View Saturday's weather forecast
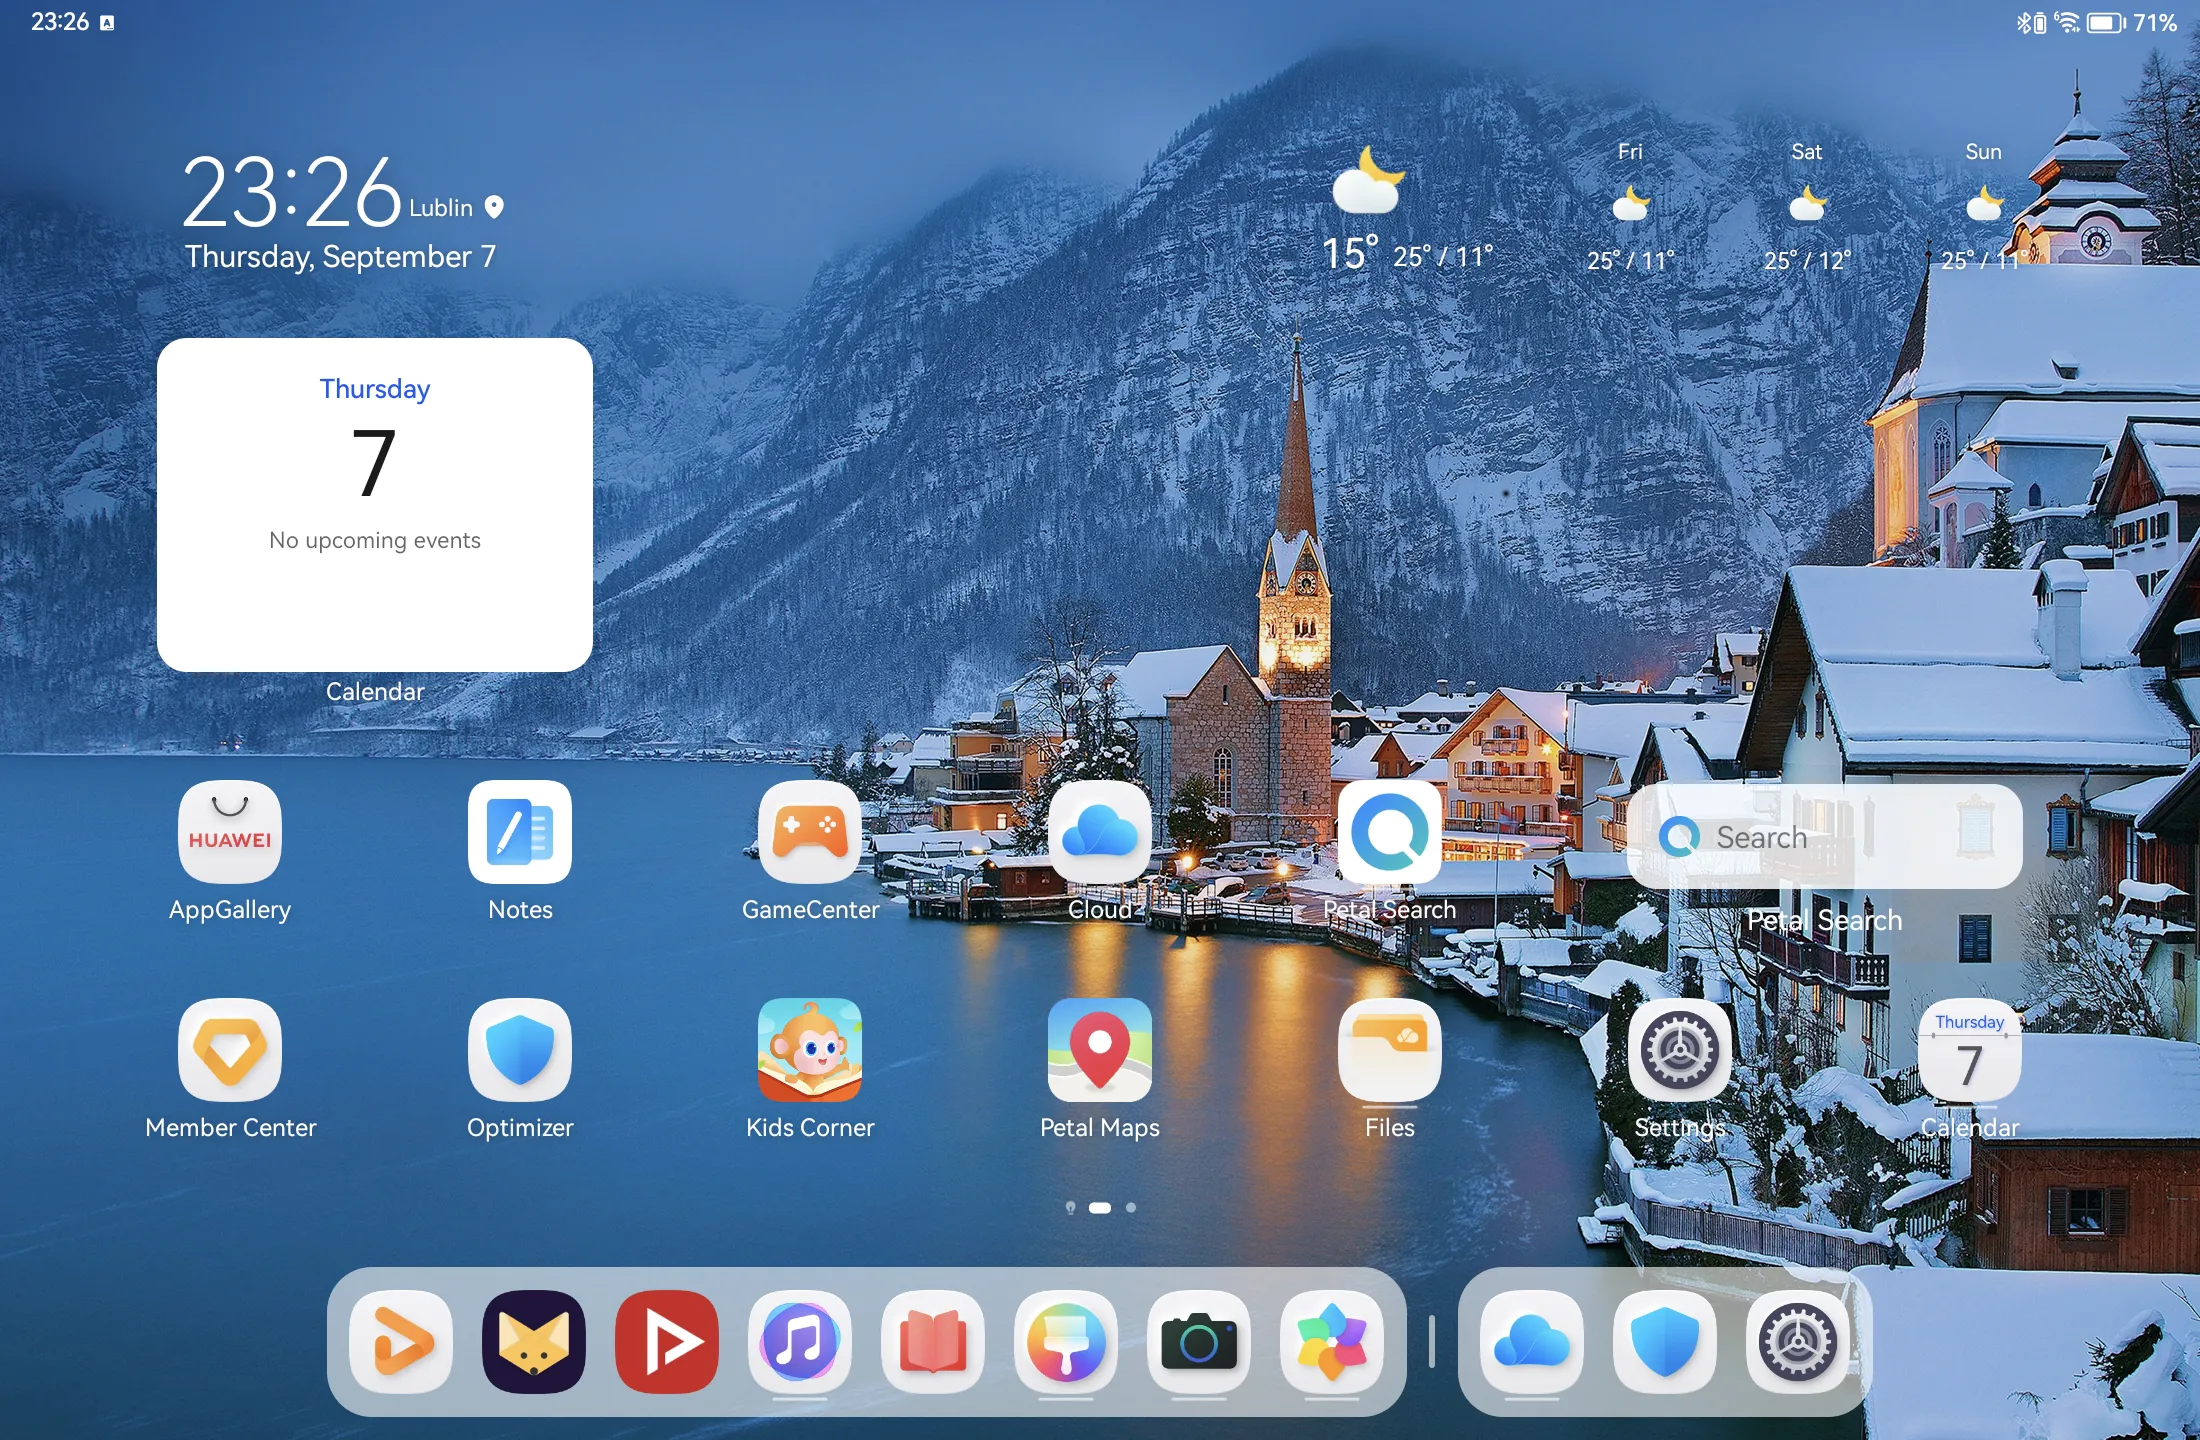This screenshot has width=2200, height=1440. 1807,208
